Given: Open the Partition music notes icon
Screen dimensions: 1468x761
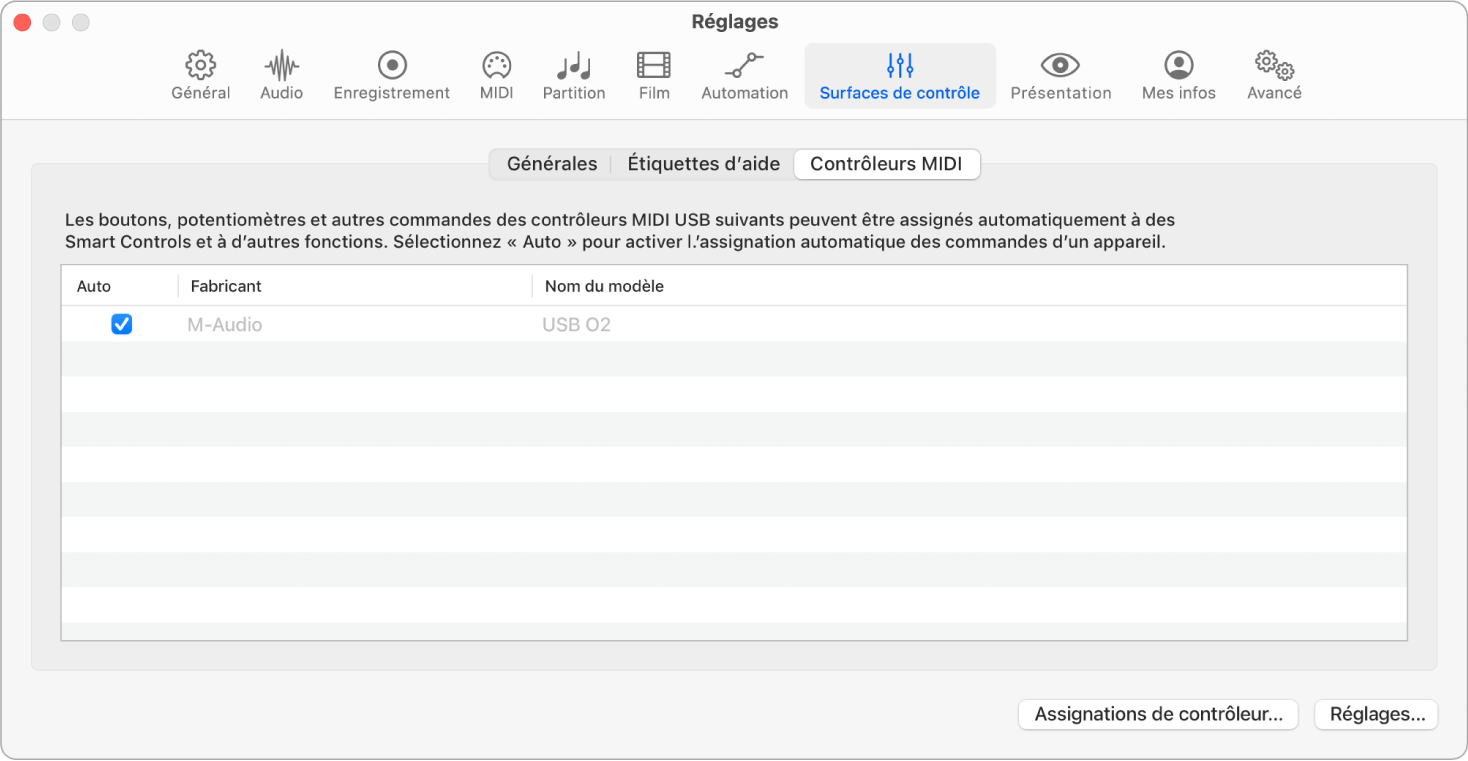Looking at the screenshot, I should tap(573, 66).
